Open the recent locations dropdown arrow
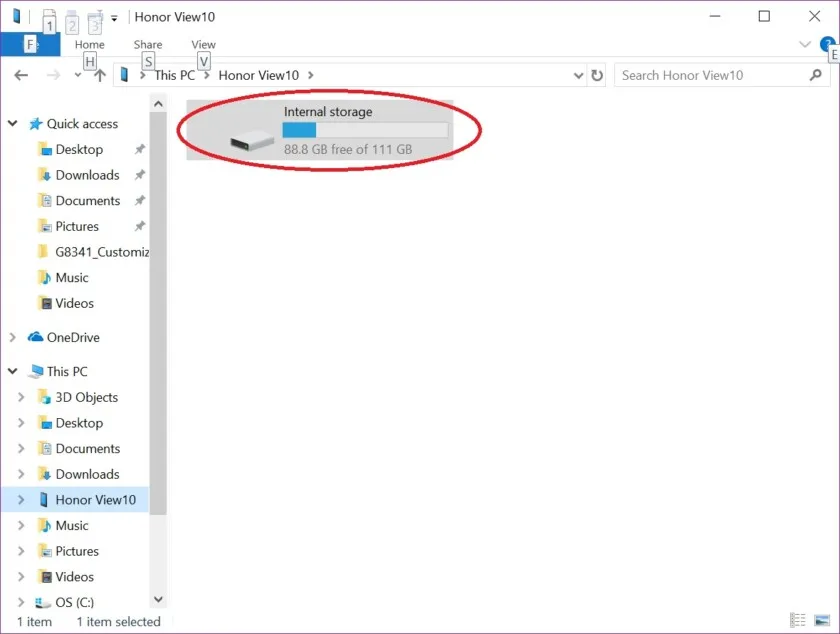The height and width of the screenshot is (634, 840). pyautogui.click(x=78, y=75)
